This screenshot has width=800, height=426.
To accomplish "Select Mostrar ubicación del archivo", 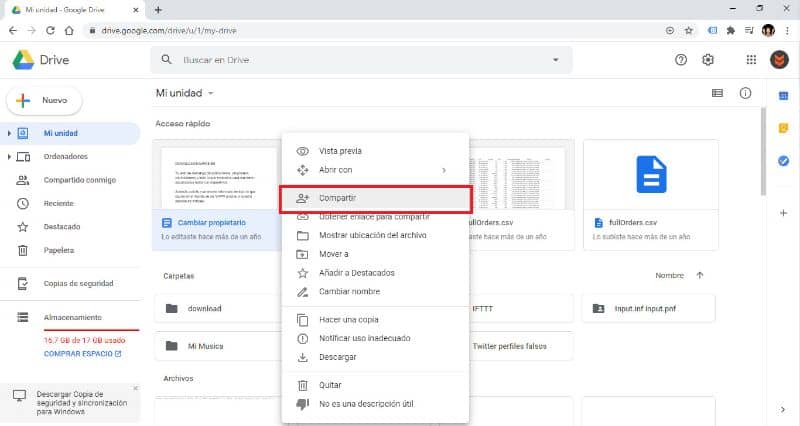I will (x=375, y=235).
